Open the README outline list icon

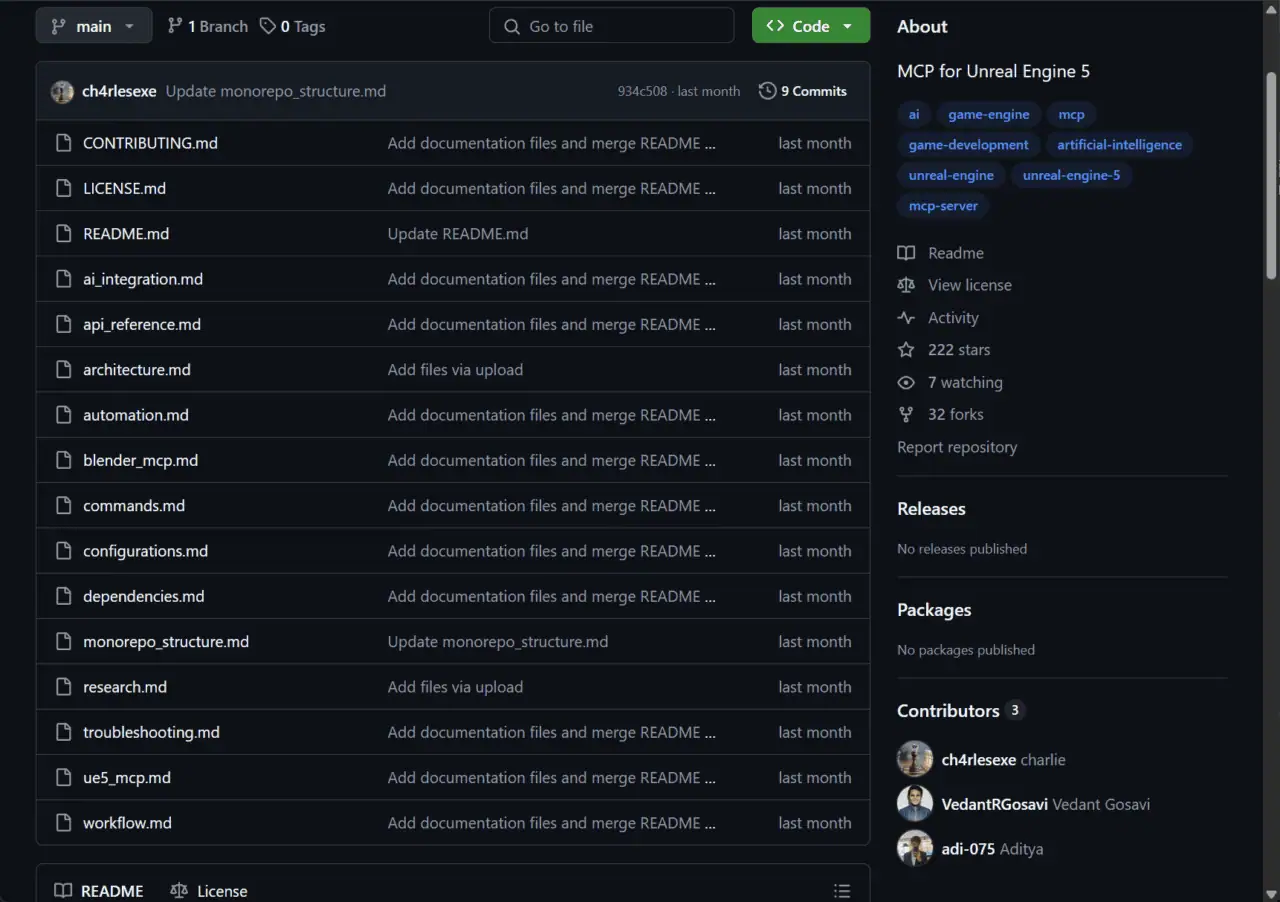(x=842, y=890)
